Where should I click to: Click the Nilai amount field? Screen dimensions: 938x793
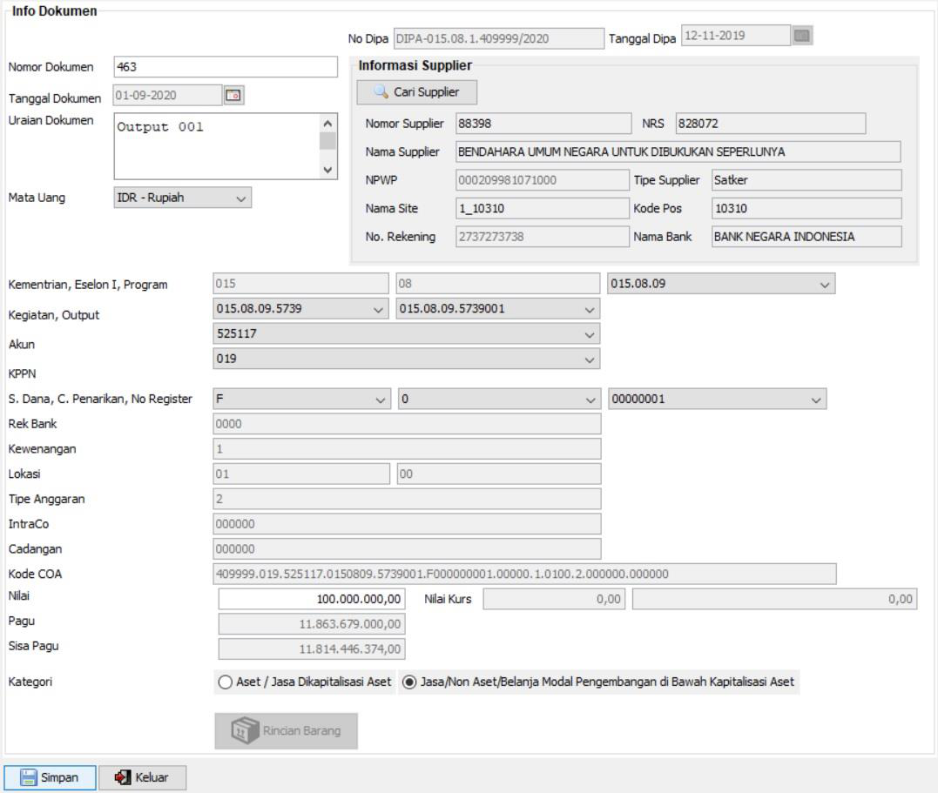click(x=312, y=599)
